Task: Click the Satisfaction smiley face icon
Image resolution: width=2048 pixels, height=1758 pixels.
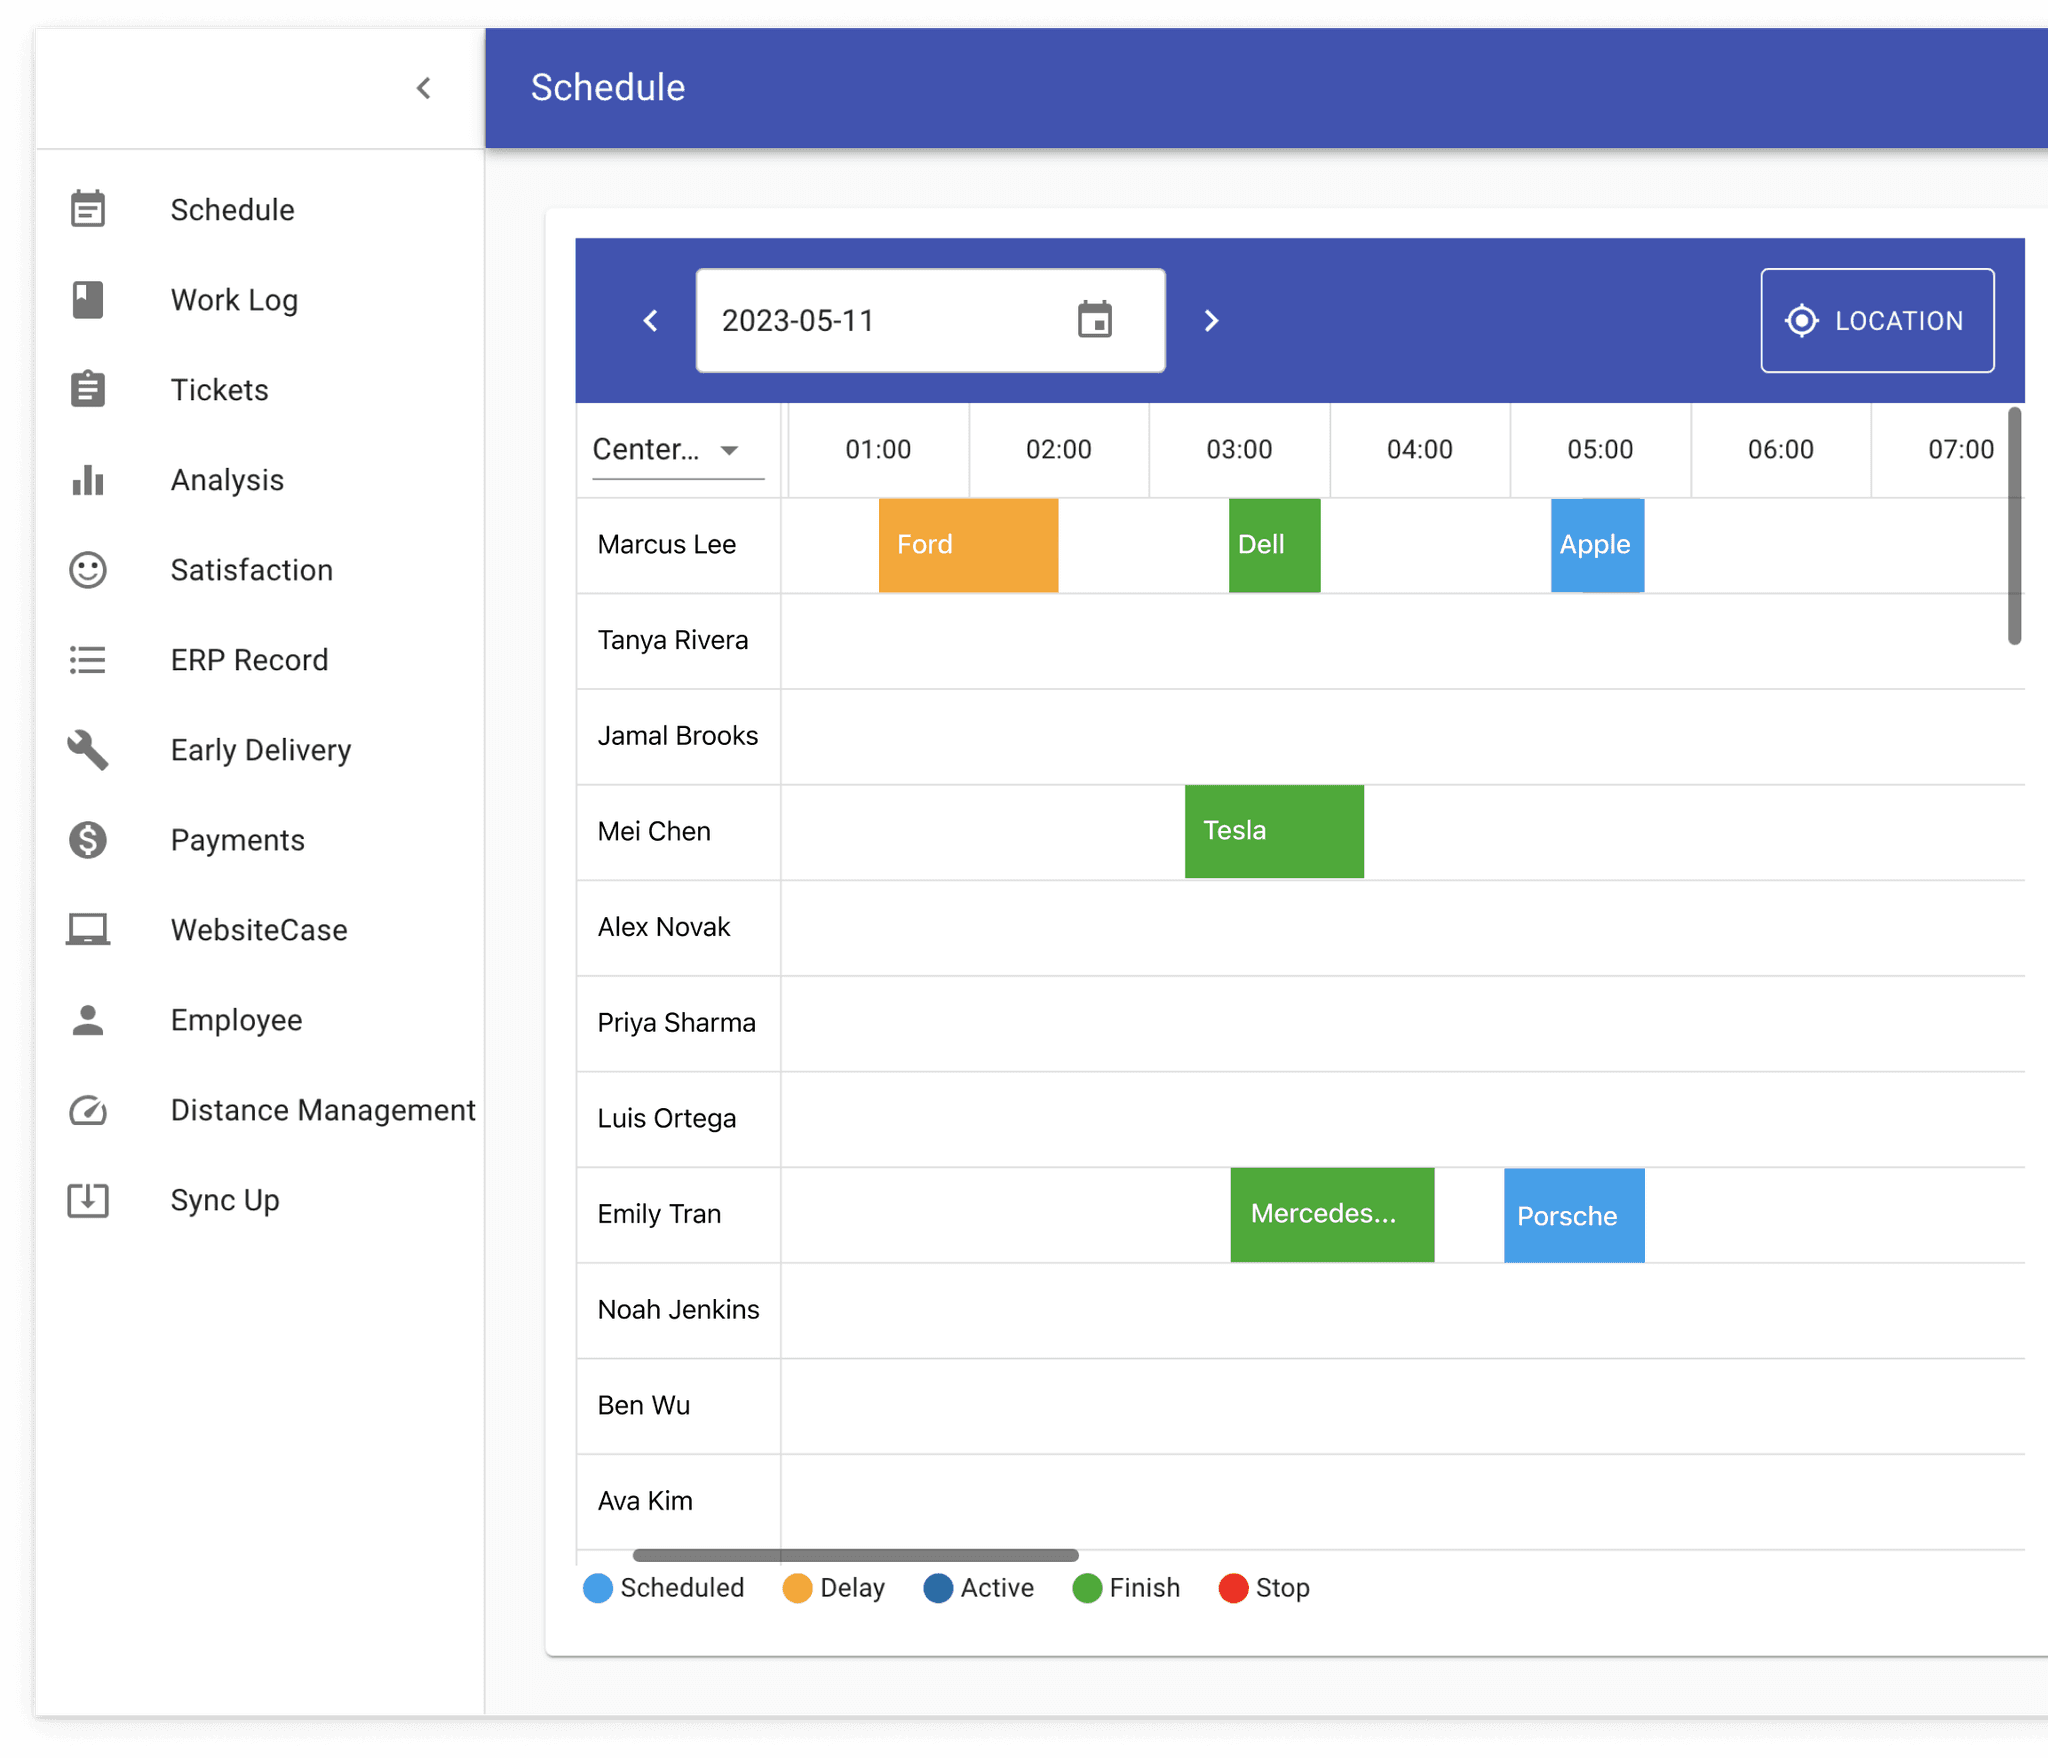Action: click(x=88, y=570)
